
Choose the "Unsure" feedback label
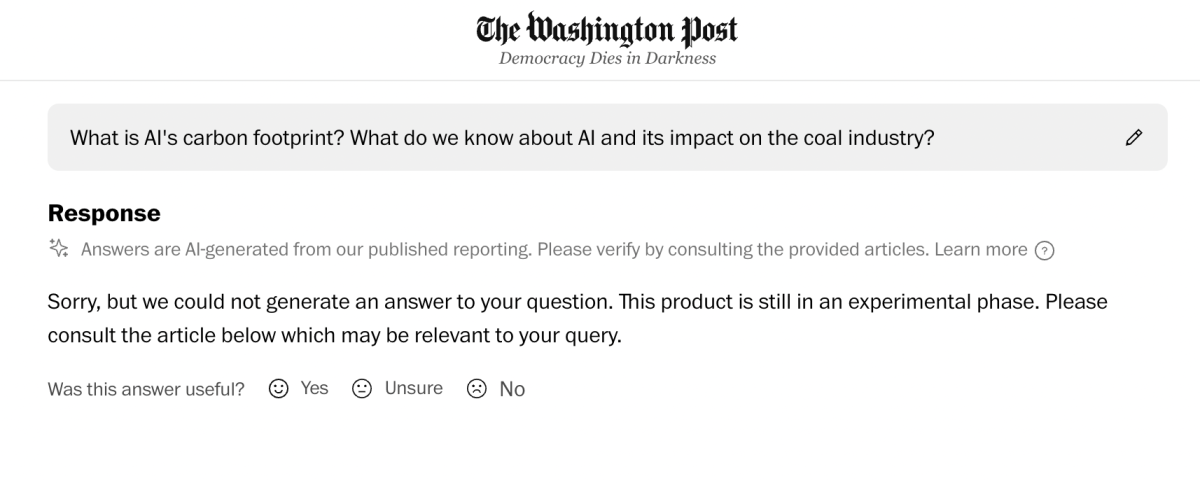click(413, 388)
